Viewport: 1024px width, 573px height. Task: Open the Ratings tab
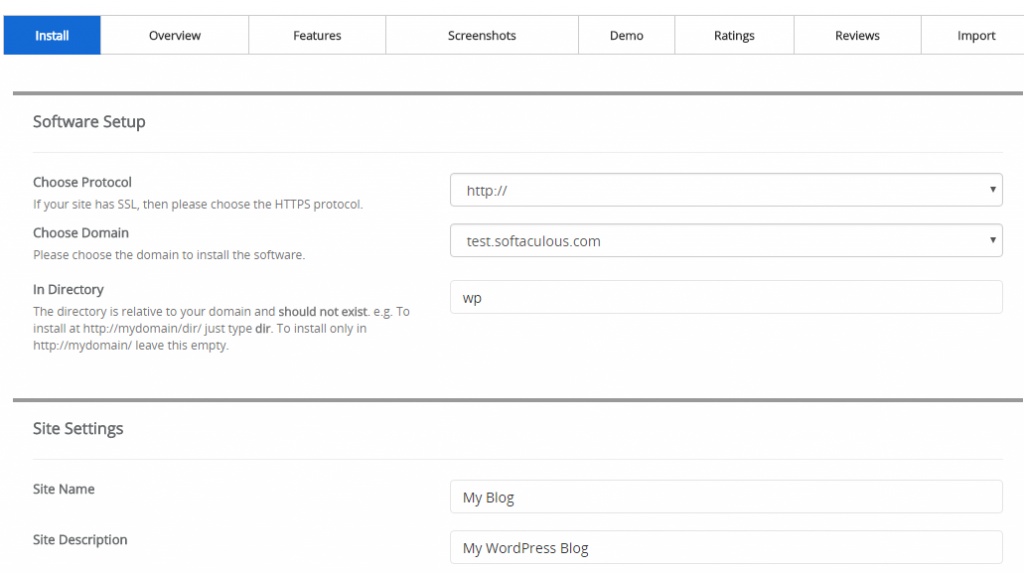point(734,36)
